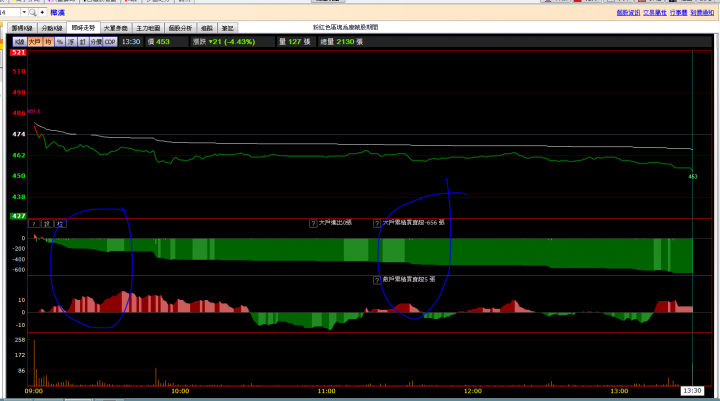Click the volume value 127 張
The width and height of the screenshot is (720, 401).
[299, 42]
